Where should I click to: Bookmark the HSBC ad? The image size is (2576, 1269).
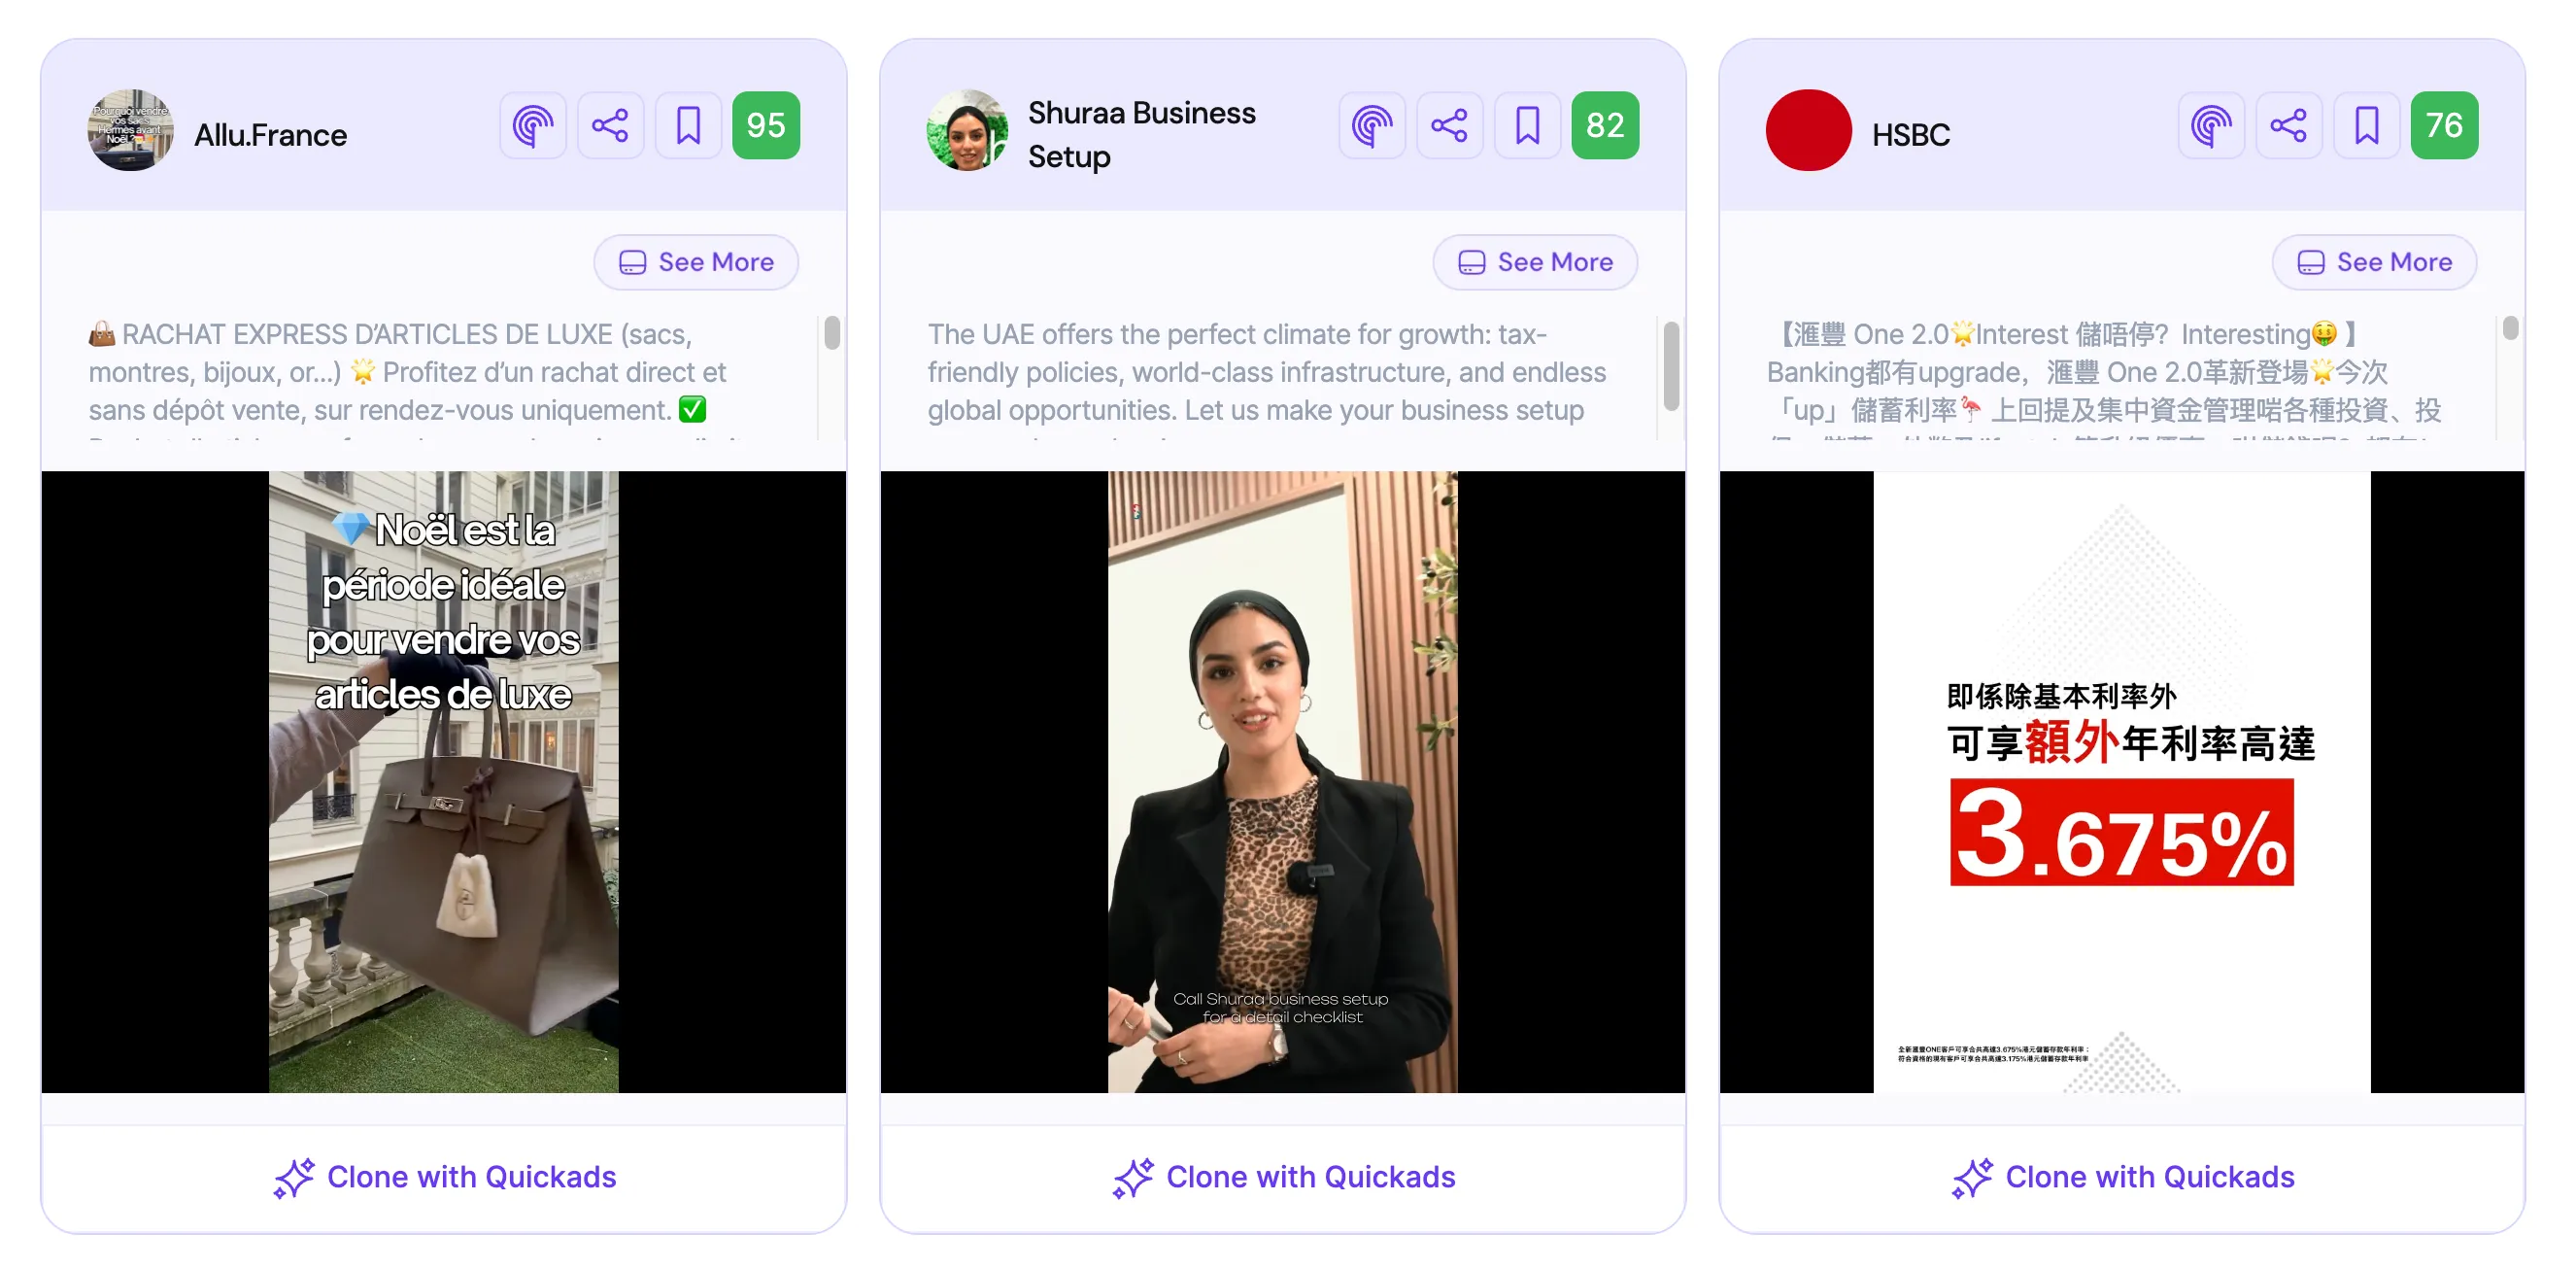pos(2366,126)
